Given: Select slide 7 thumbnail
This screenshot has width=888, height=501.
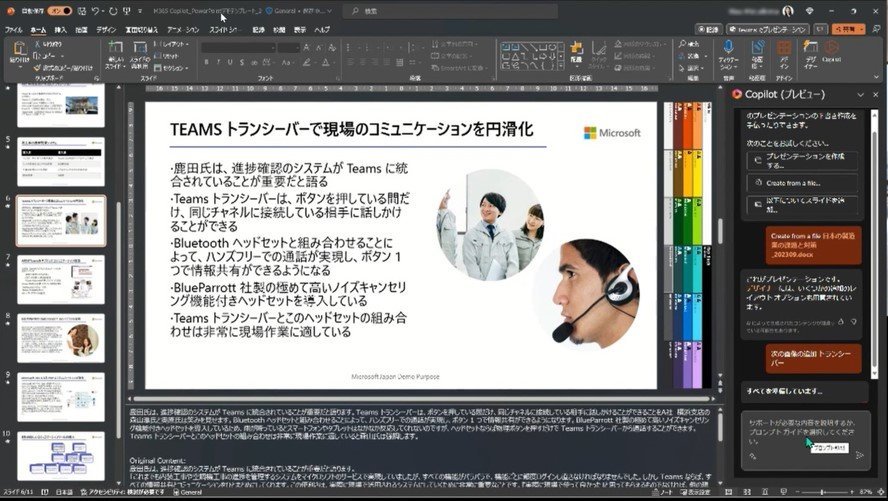Looking at the screenshot, I should [61, 279].
